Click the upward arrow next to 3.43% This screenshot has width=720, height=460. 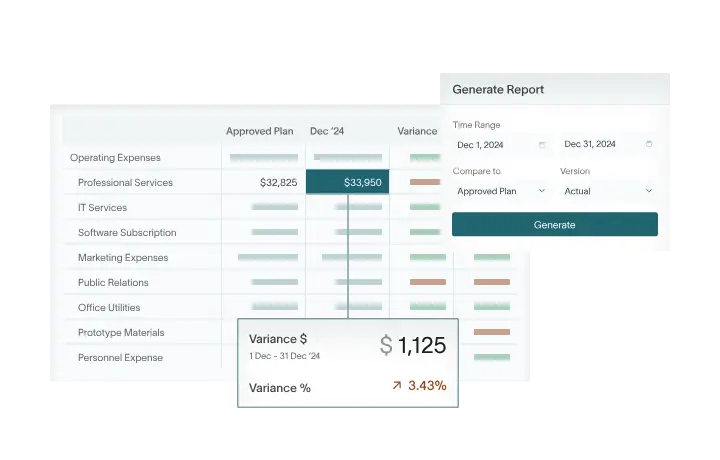(397, 386)
